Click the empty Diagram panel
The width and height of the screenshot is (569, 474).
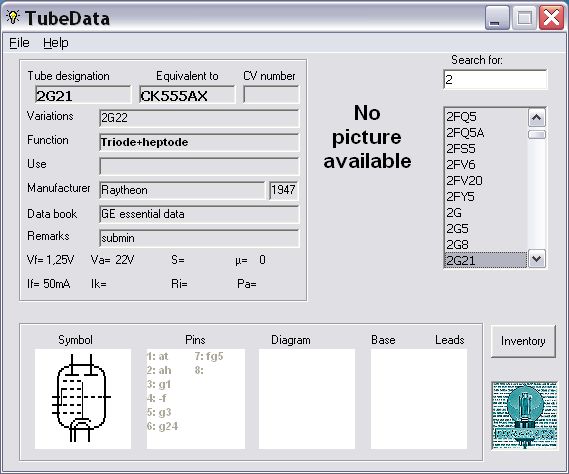pos(307,399)
